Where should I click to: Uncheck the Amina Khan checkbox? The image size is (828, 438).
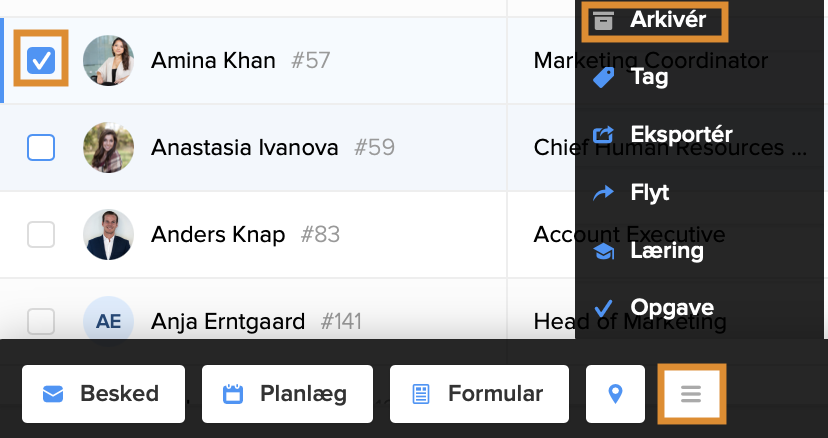pos(41,61)
